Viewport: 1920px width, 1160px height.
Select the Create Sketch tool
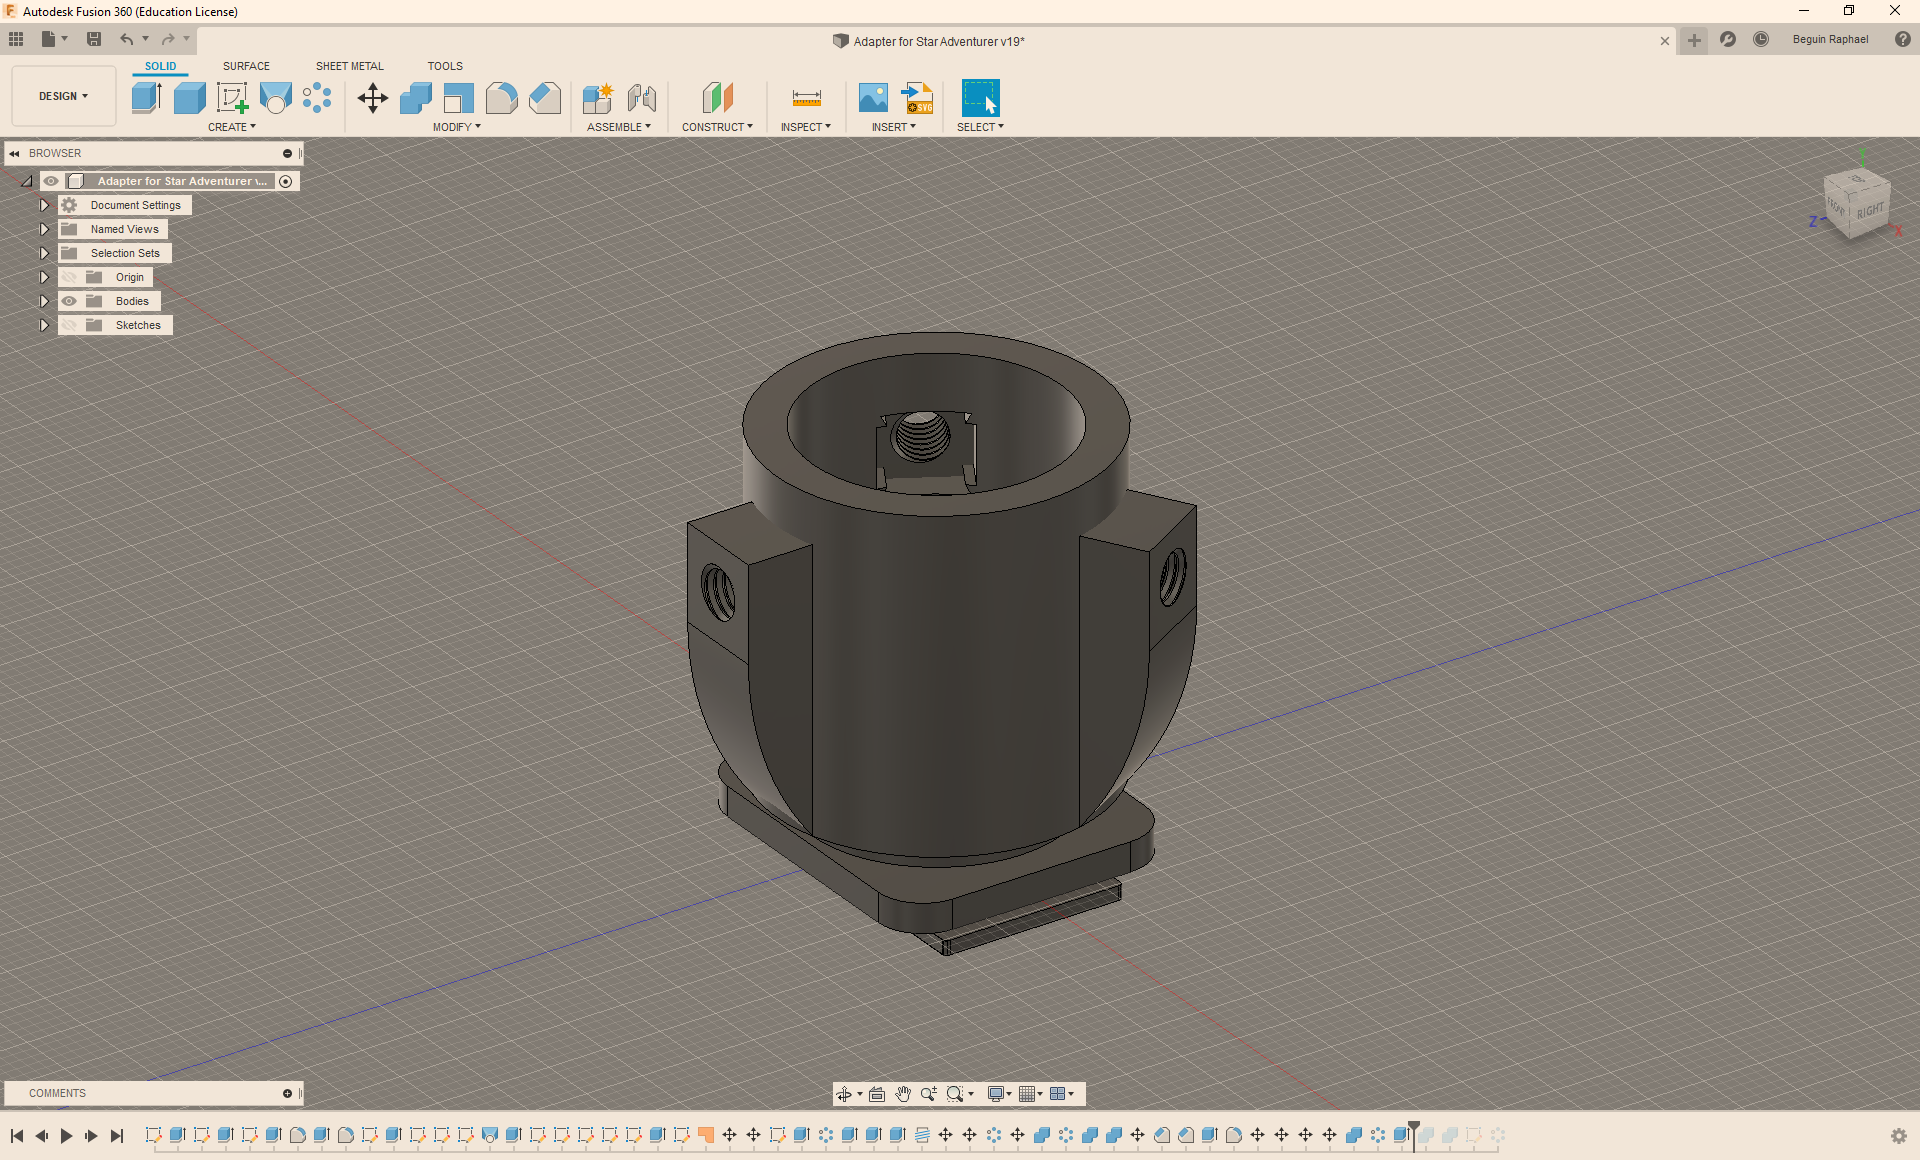point(232,98)
